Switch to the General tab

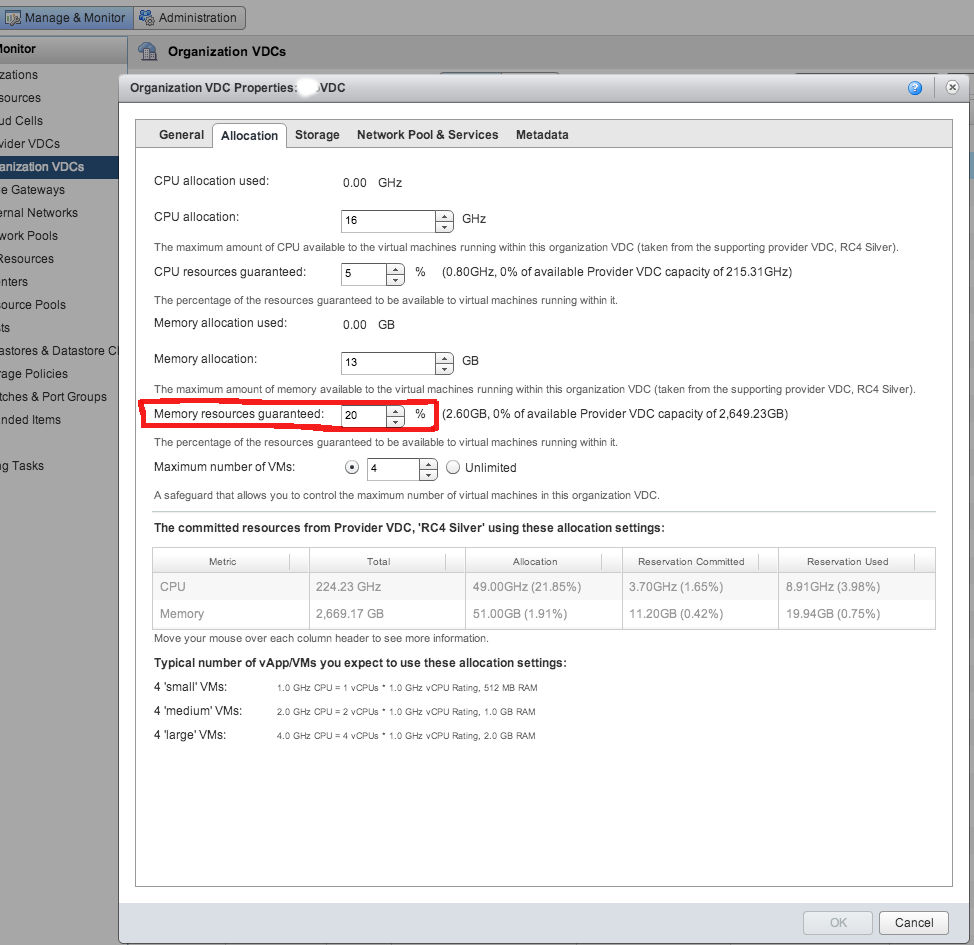click(181, 135)
